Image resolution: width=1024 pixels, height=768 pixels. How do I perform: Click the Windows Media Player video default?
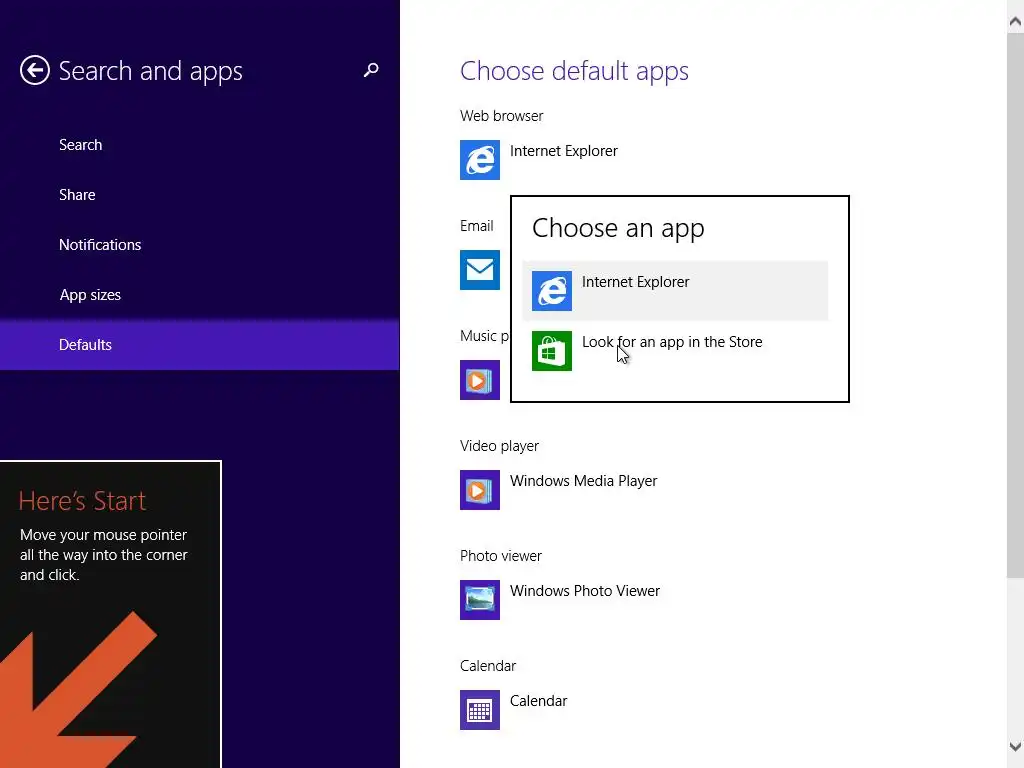583,481
